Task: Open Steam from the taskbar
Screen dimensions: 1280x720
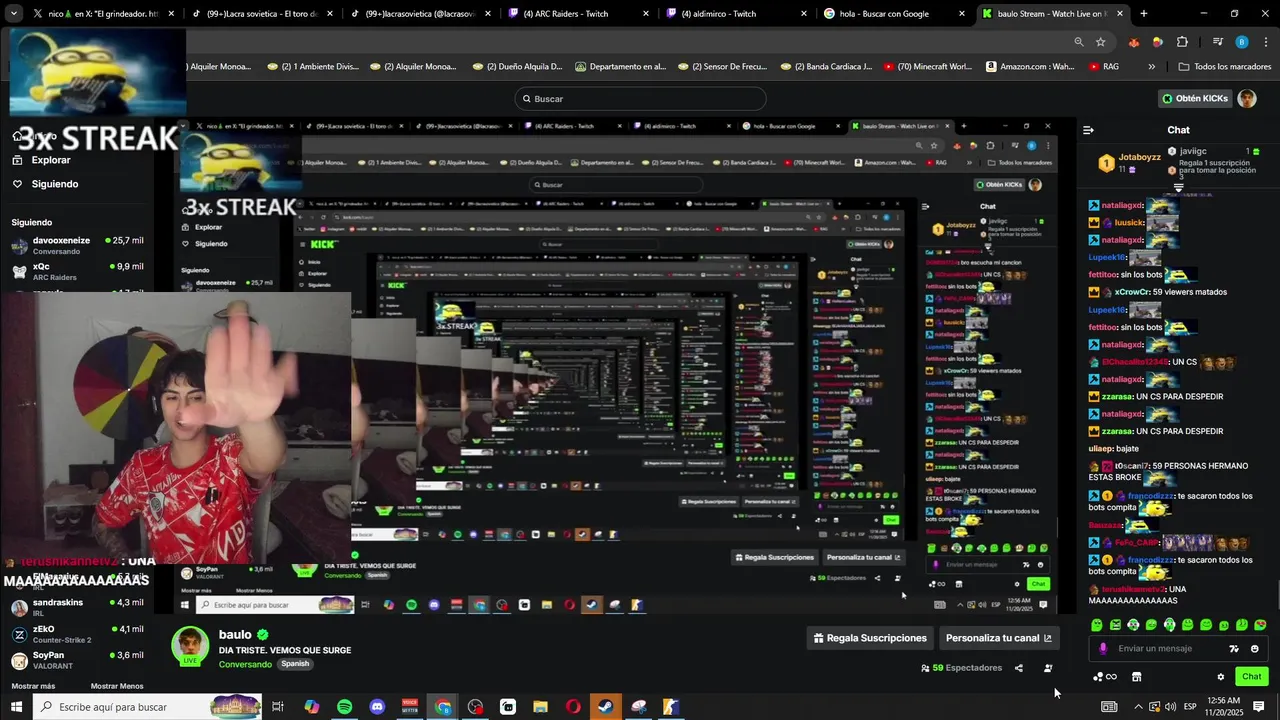Action: click(605, 707)
